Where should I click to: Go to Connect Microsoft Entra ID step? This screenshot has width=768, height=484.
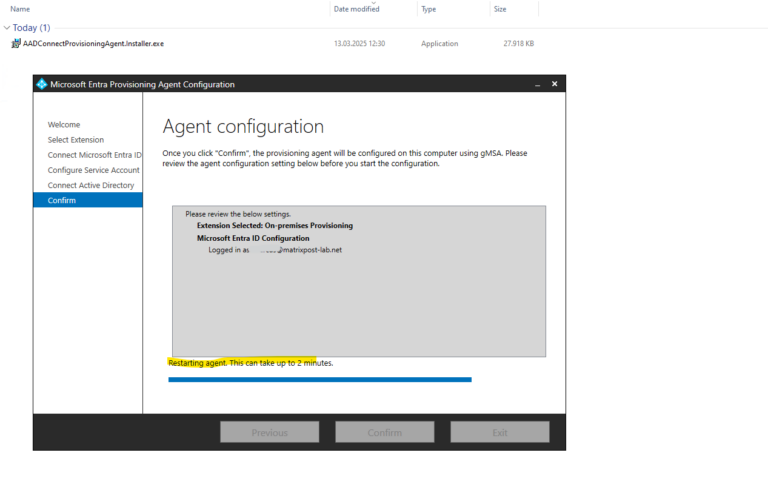[95, 155]
